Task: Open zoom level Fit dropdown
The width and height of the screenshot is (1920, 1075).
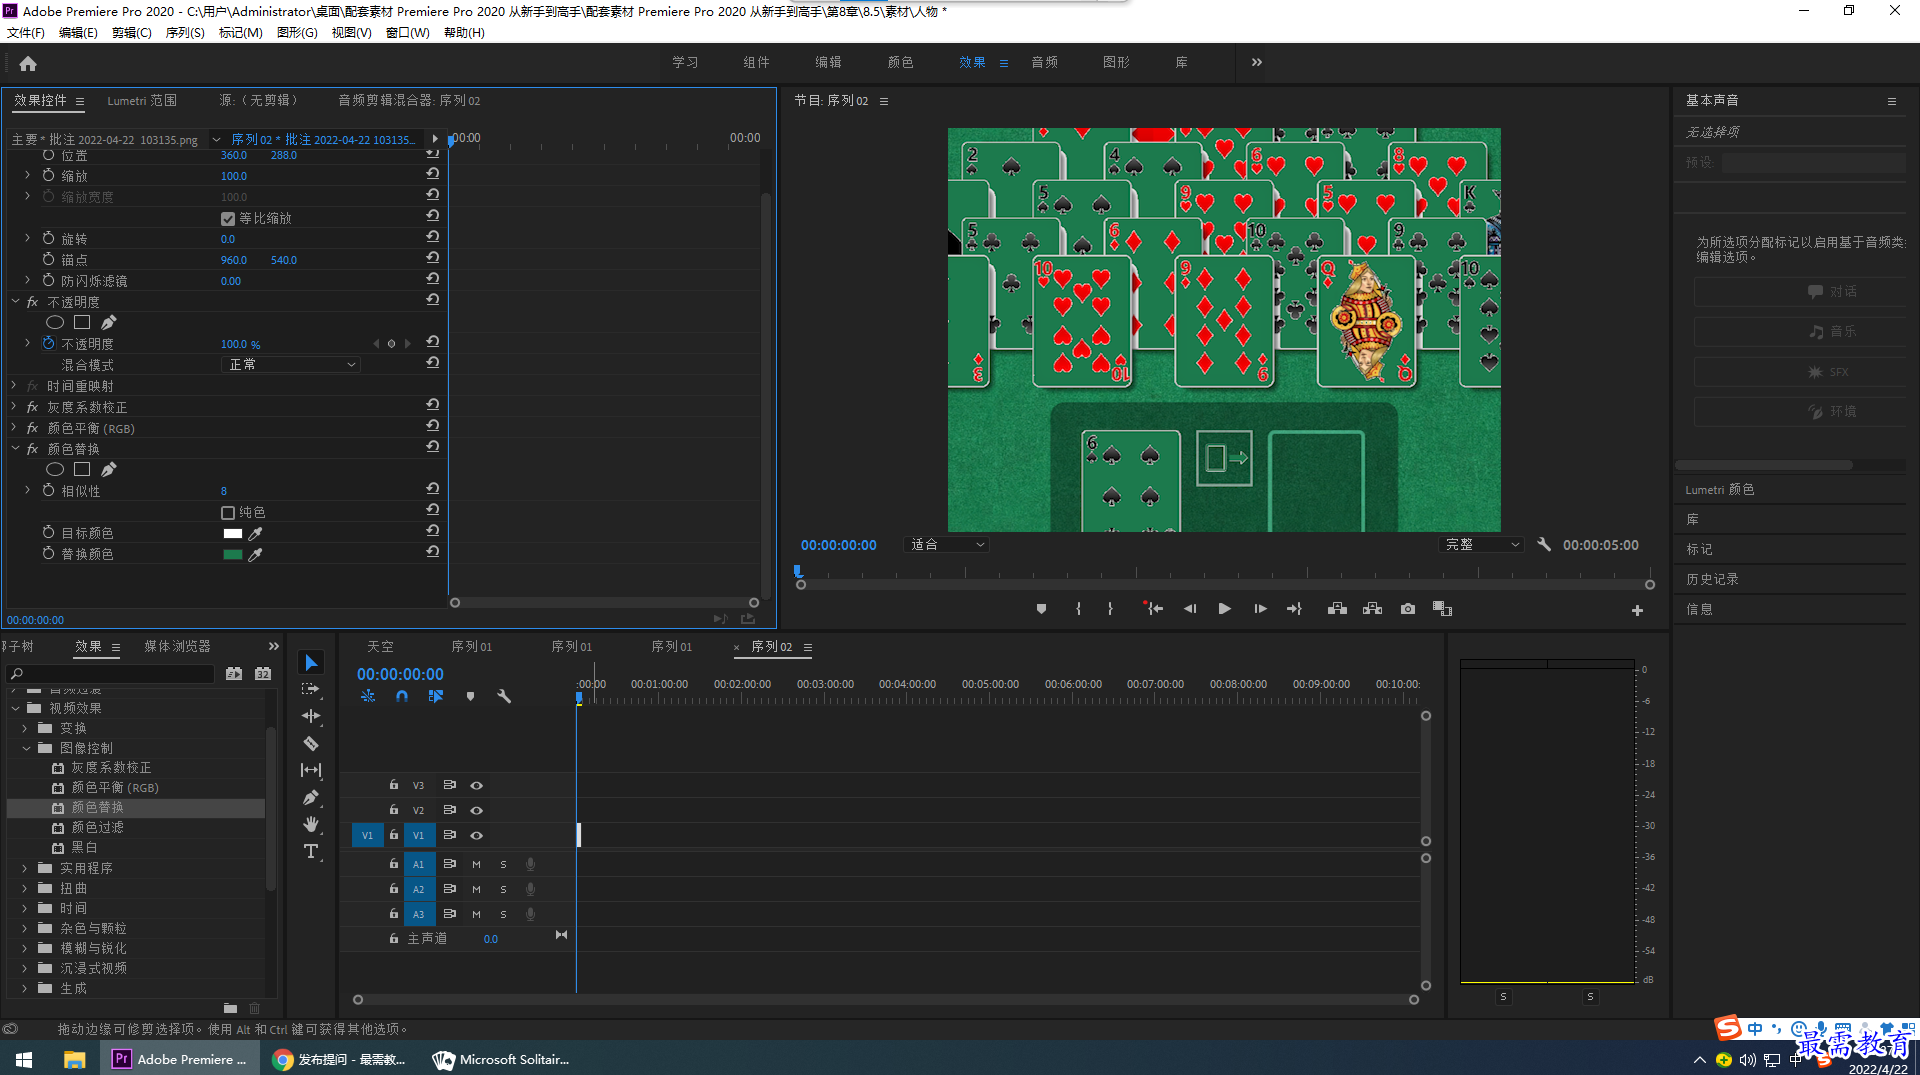Action: [946, 545]
